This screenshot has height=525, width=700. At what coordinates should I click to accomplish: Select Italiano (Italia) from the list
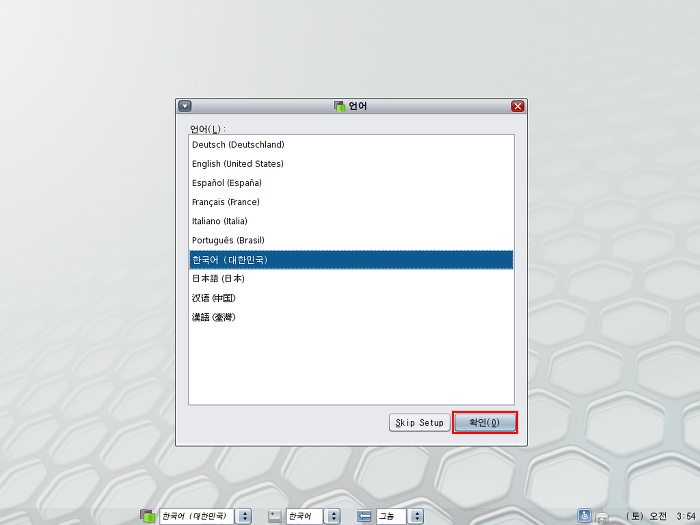[351, 221]
